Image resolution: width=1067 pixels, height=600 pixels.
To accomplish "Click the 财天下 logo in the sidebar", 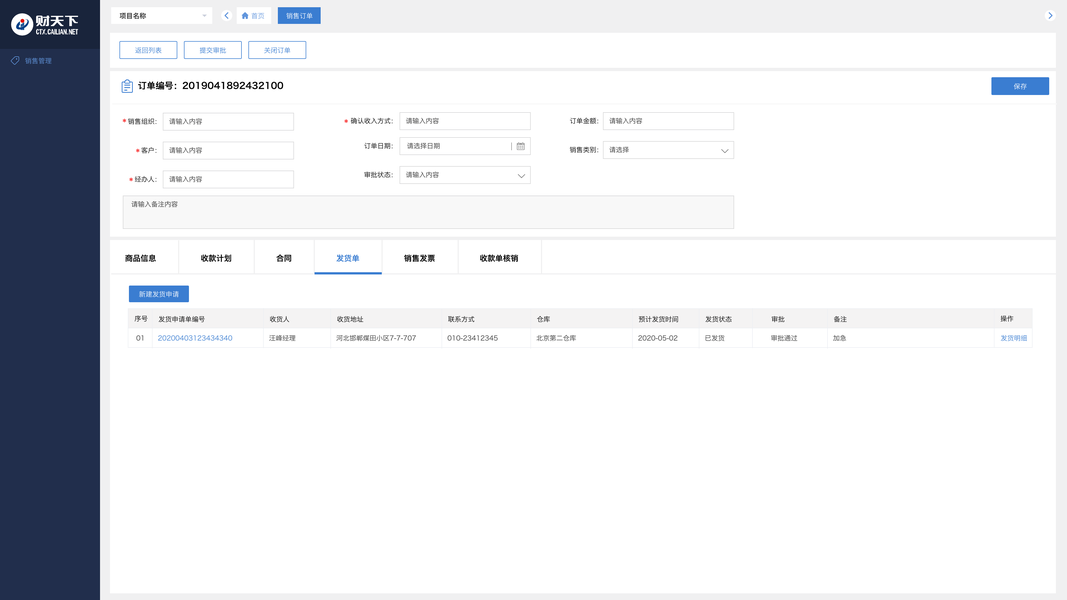I will (45, 24).
